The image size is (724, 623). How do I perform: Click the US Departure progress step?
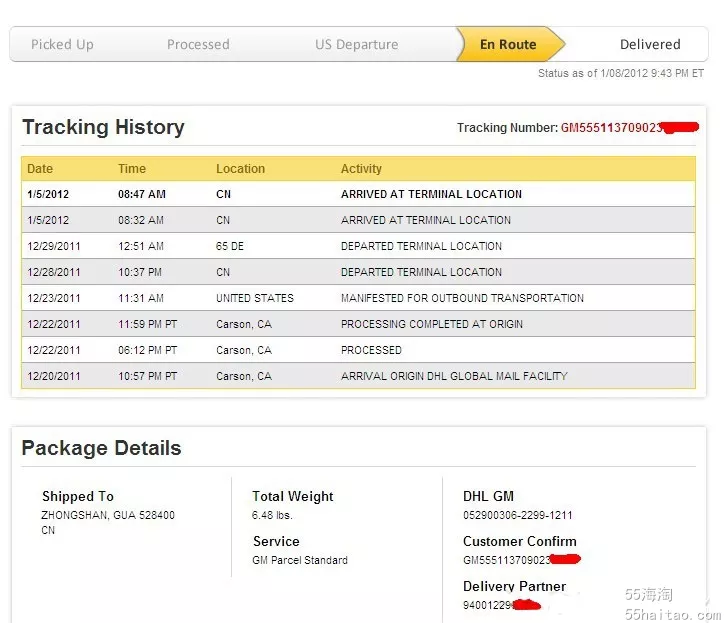[x=356, y=44]
